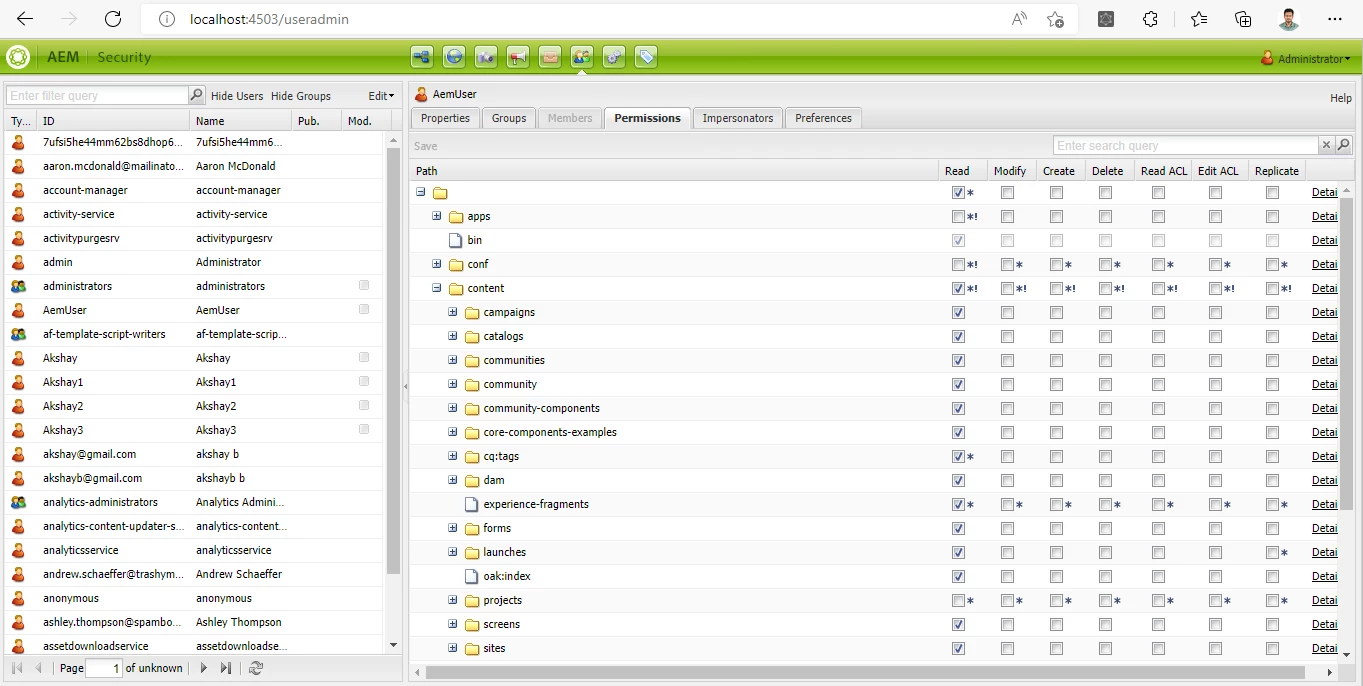
Task: Expand the projects folder
Action: [x=453, y=600]
